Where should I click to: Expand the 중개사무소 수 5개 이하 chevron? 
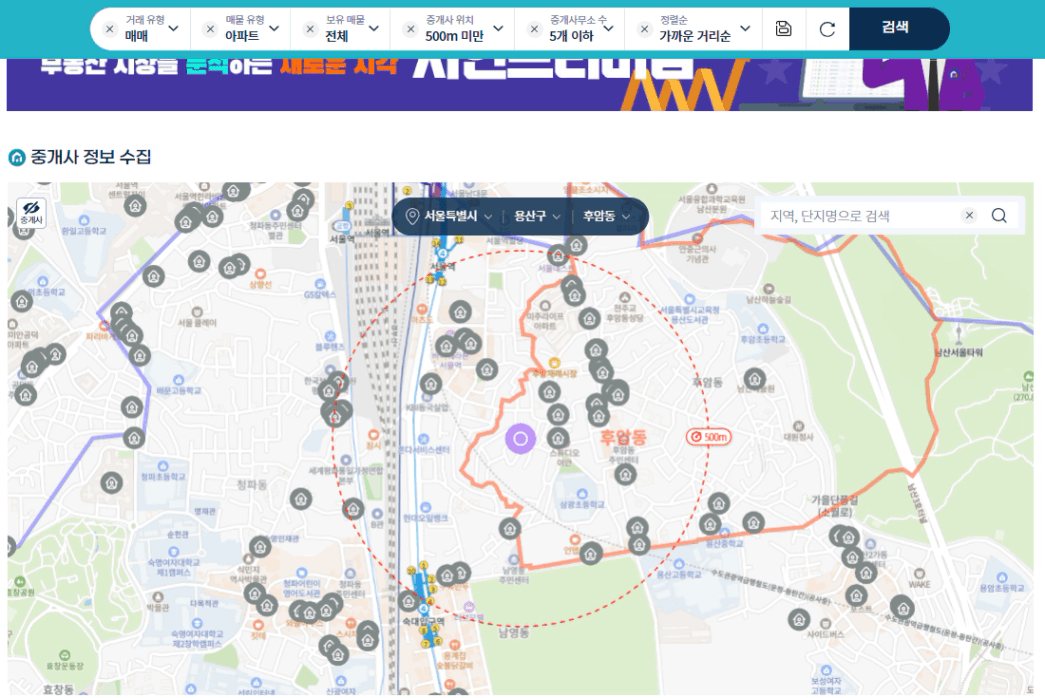(x=608, y=29)
